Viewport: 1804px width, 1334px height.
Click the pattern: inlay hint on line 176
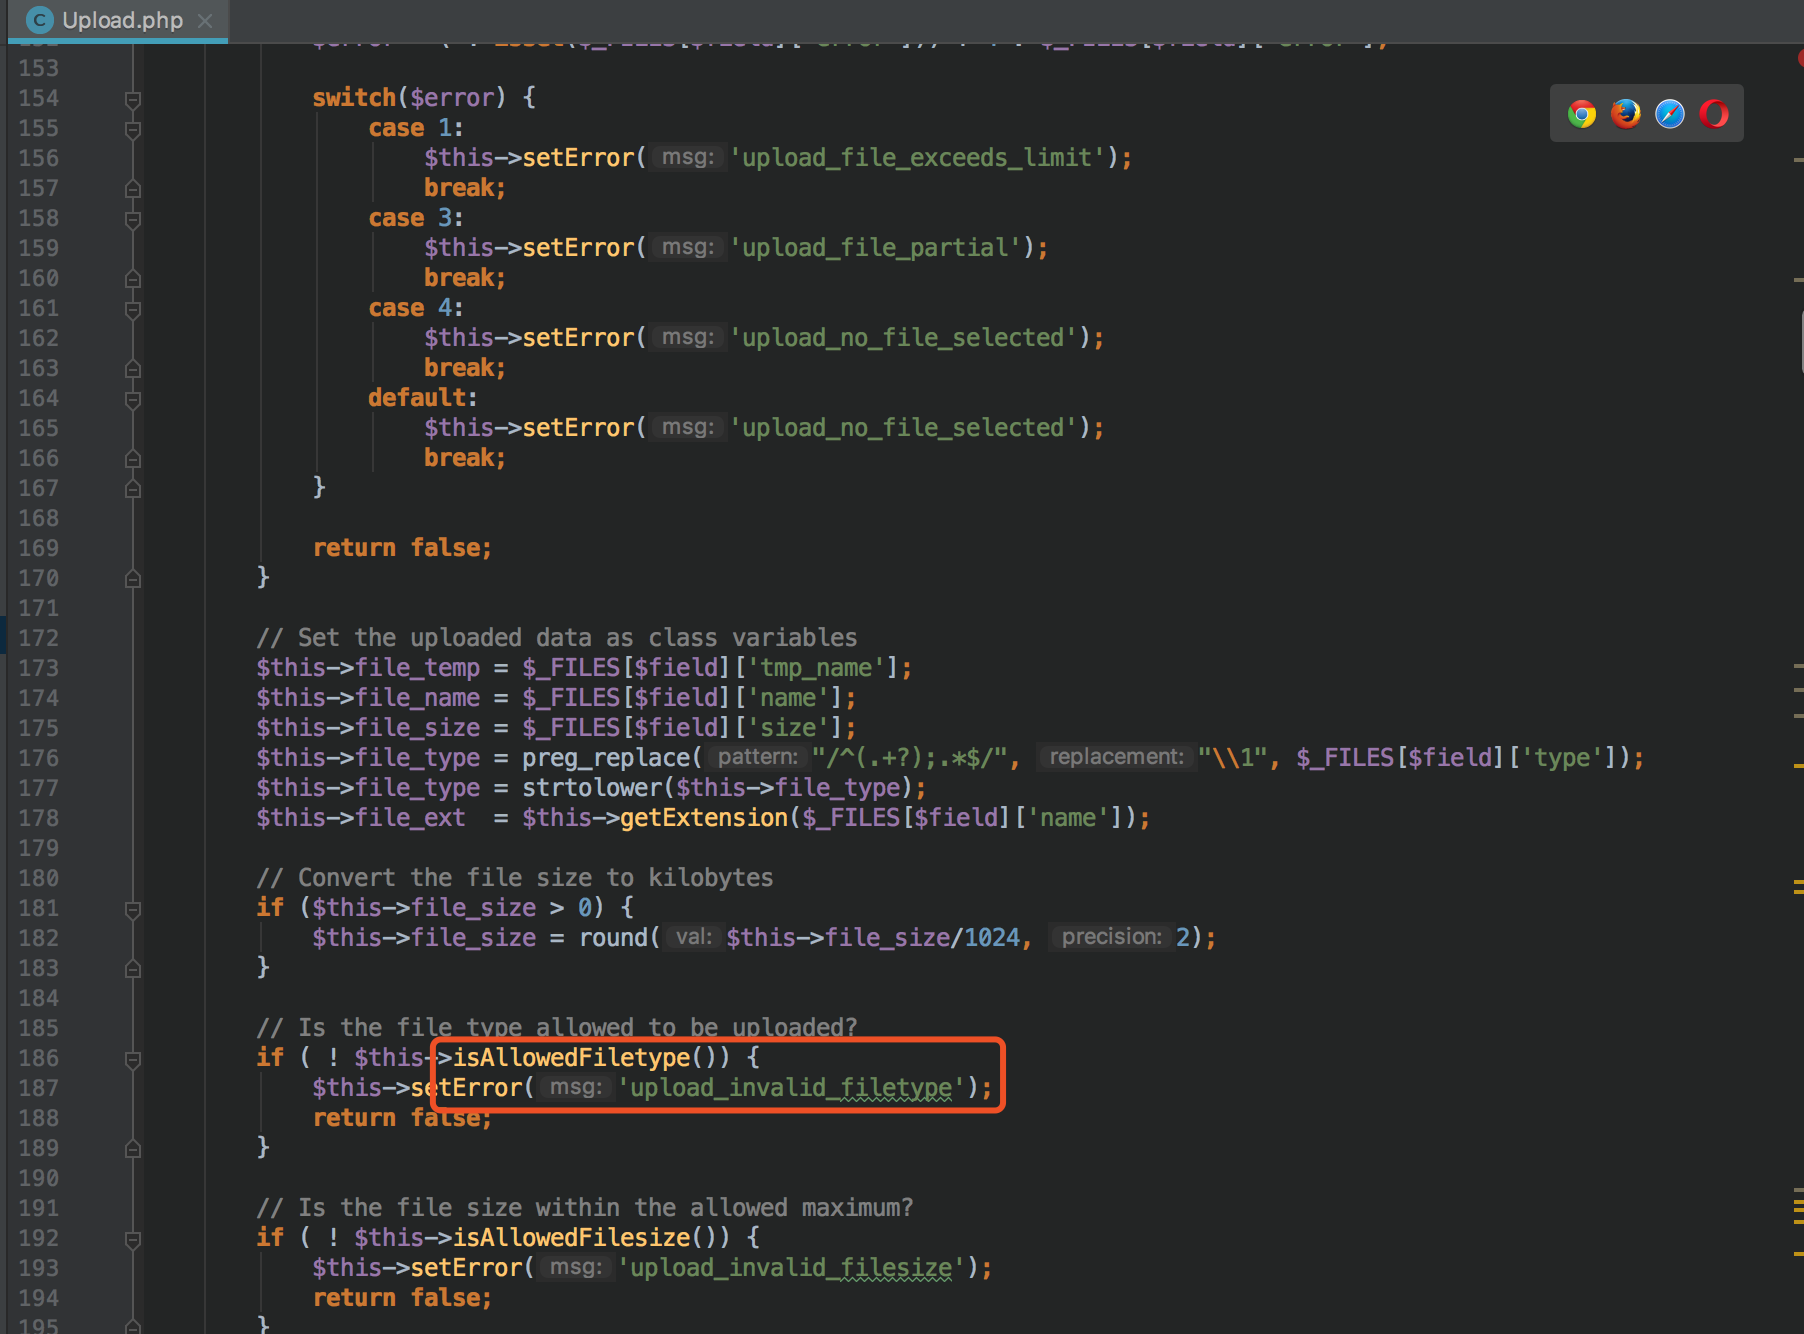point(758,757)
